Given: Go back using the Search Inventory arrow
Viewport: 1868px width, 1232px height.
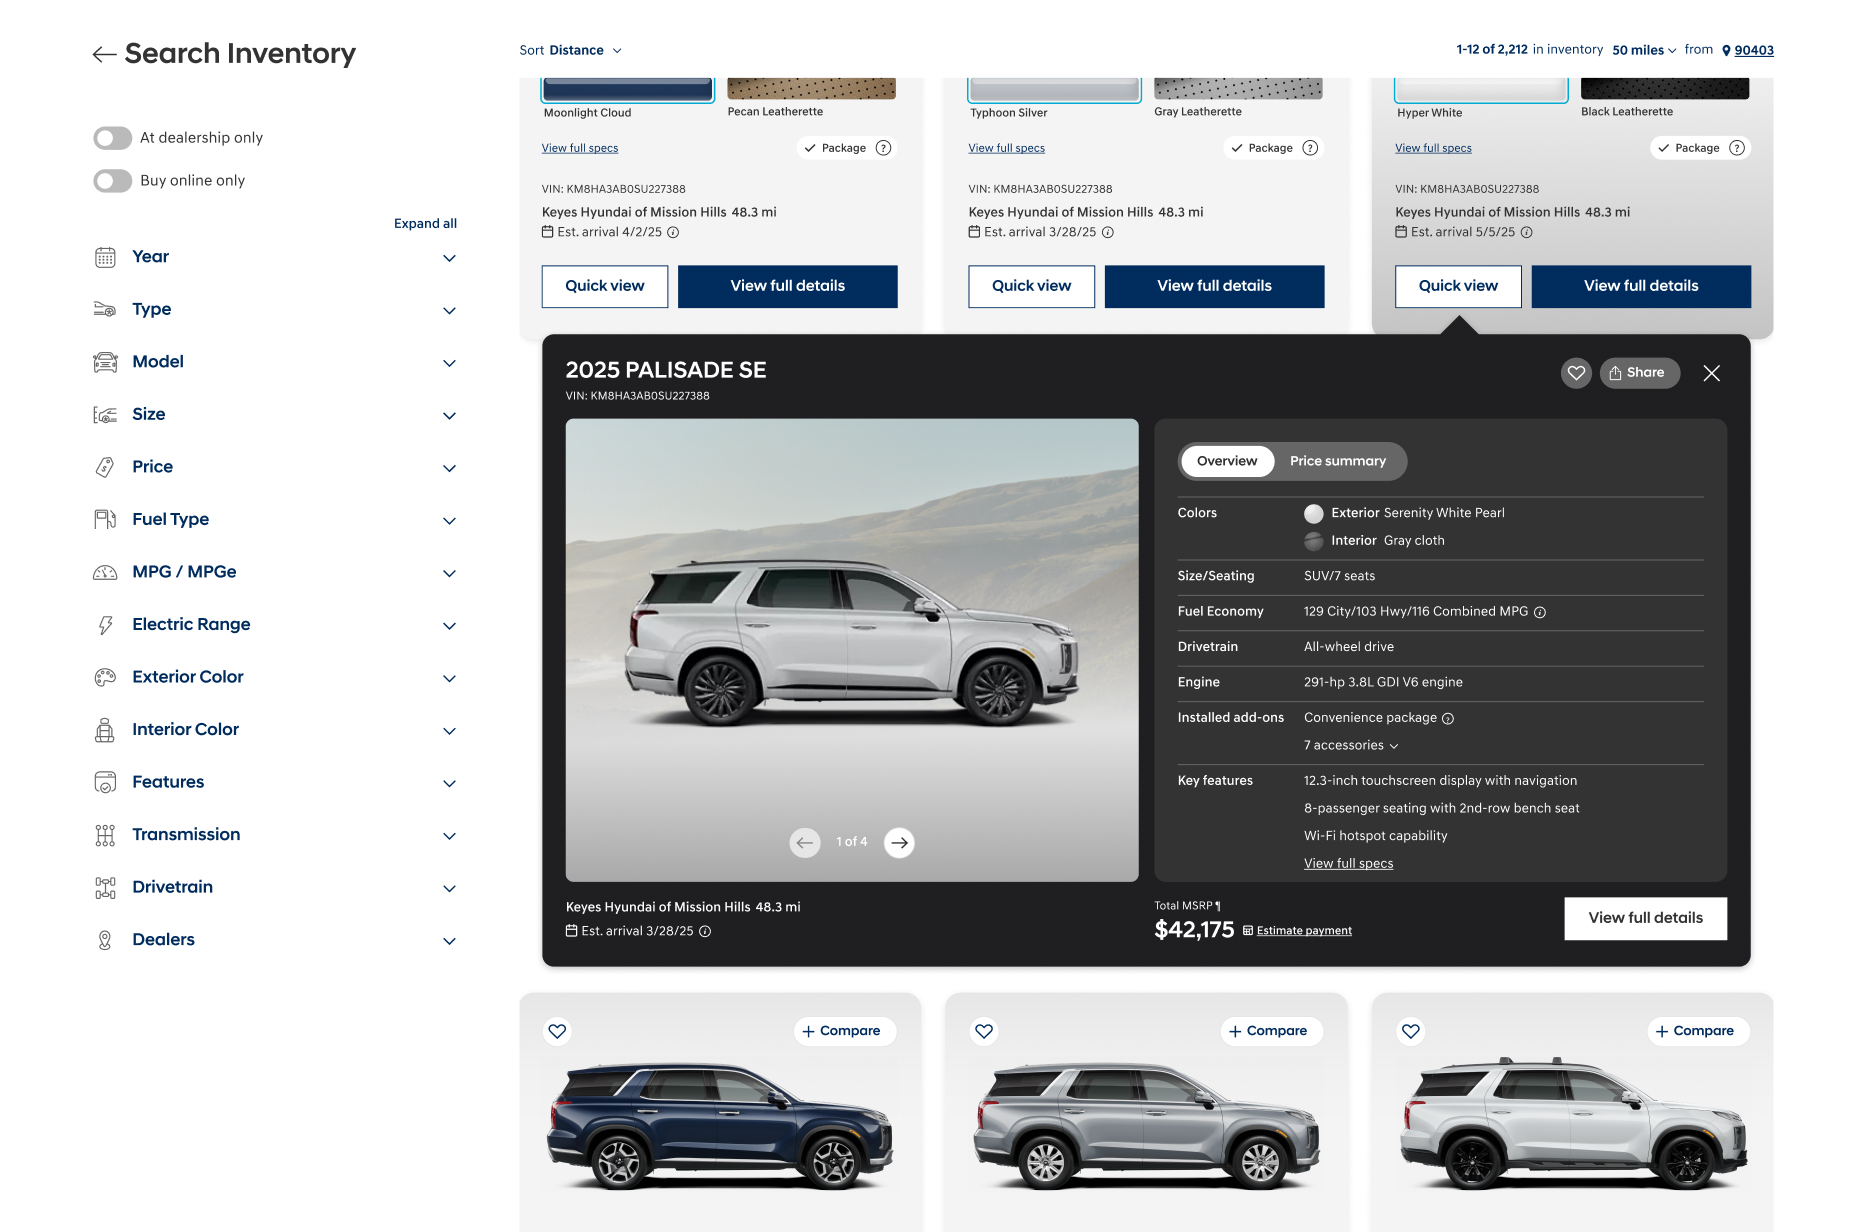Looking at the screenshot, I should (x=104, y=54).
